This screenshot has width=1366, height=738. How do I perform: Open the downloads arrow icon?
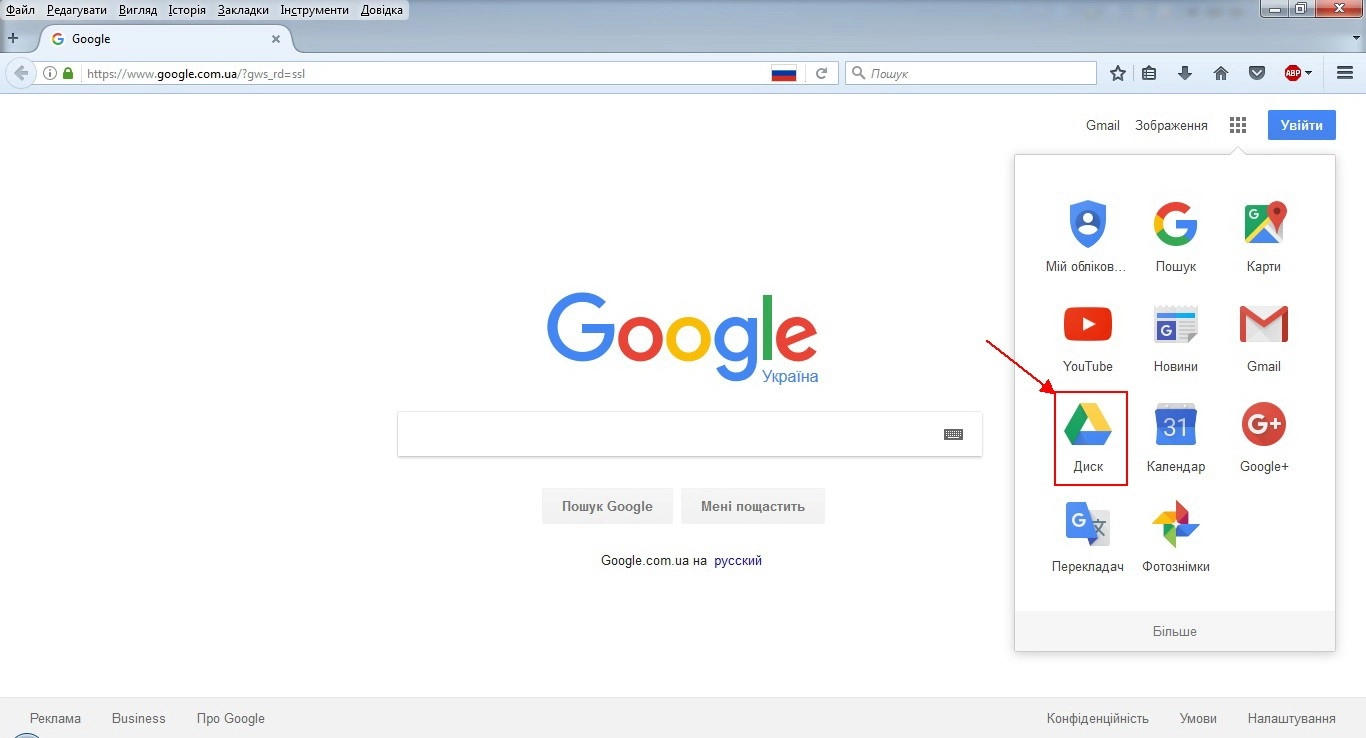1185,73
